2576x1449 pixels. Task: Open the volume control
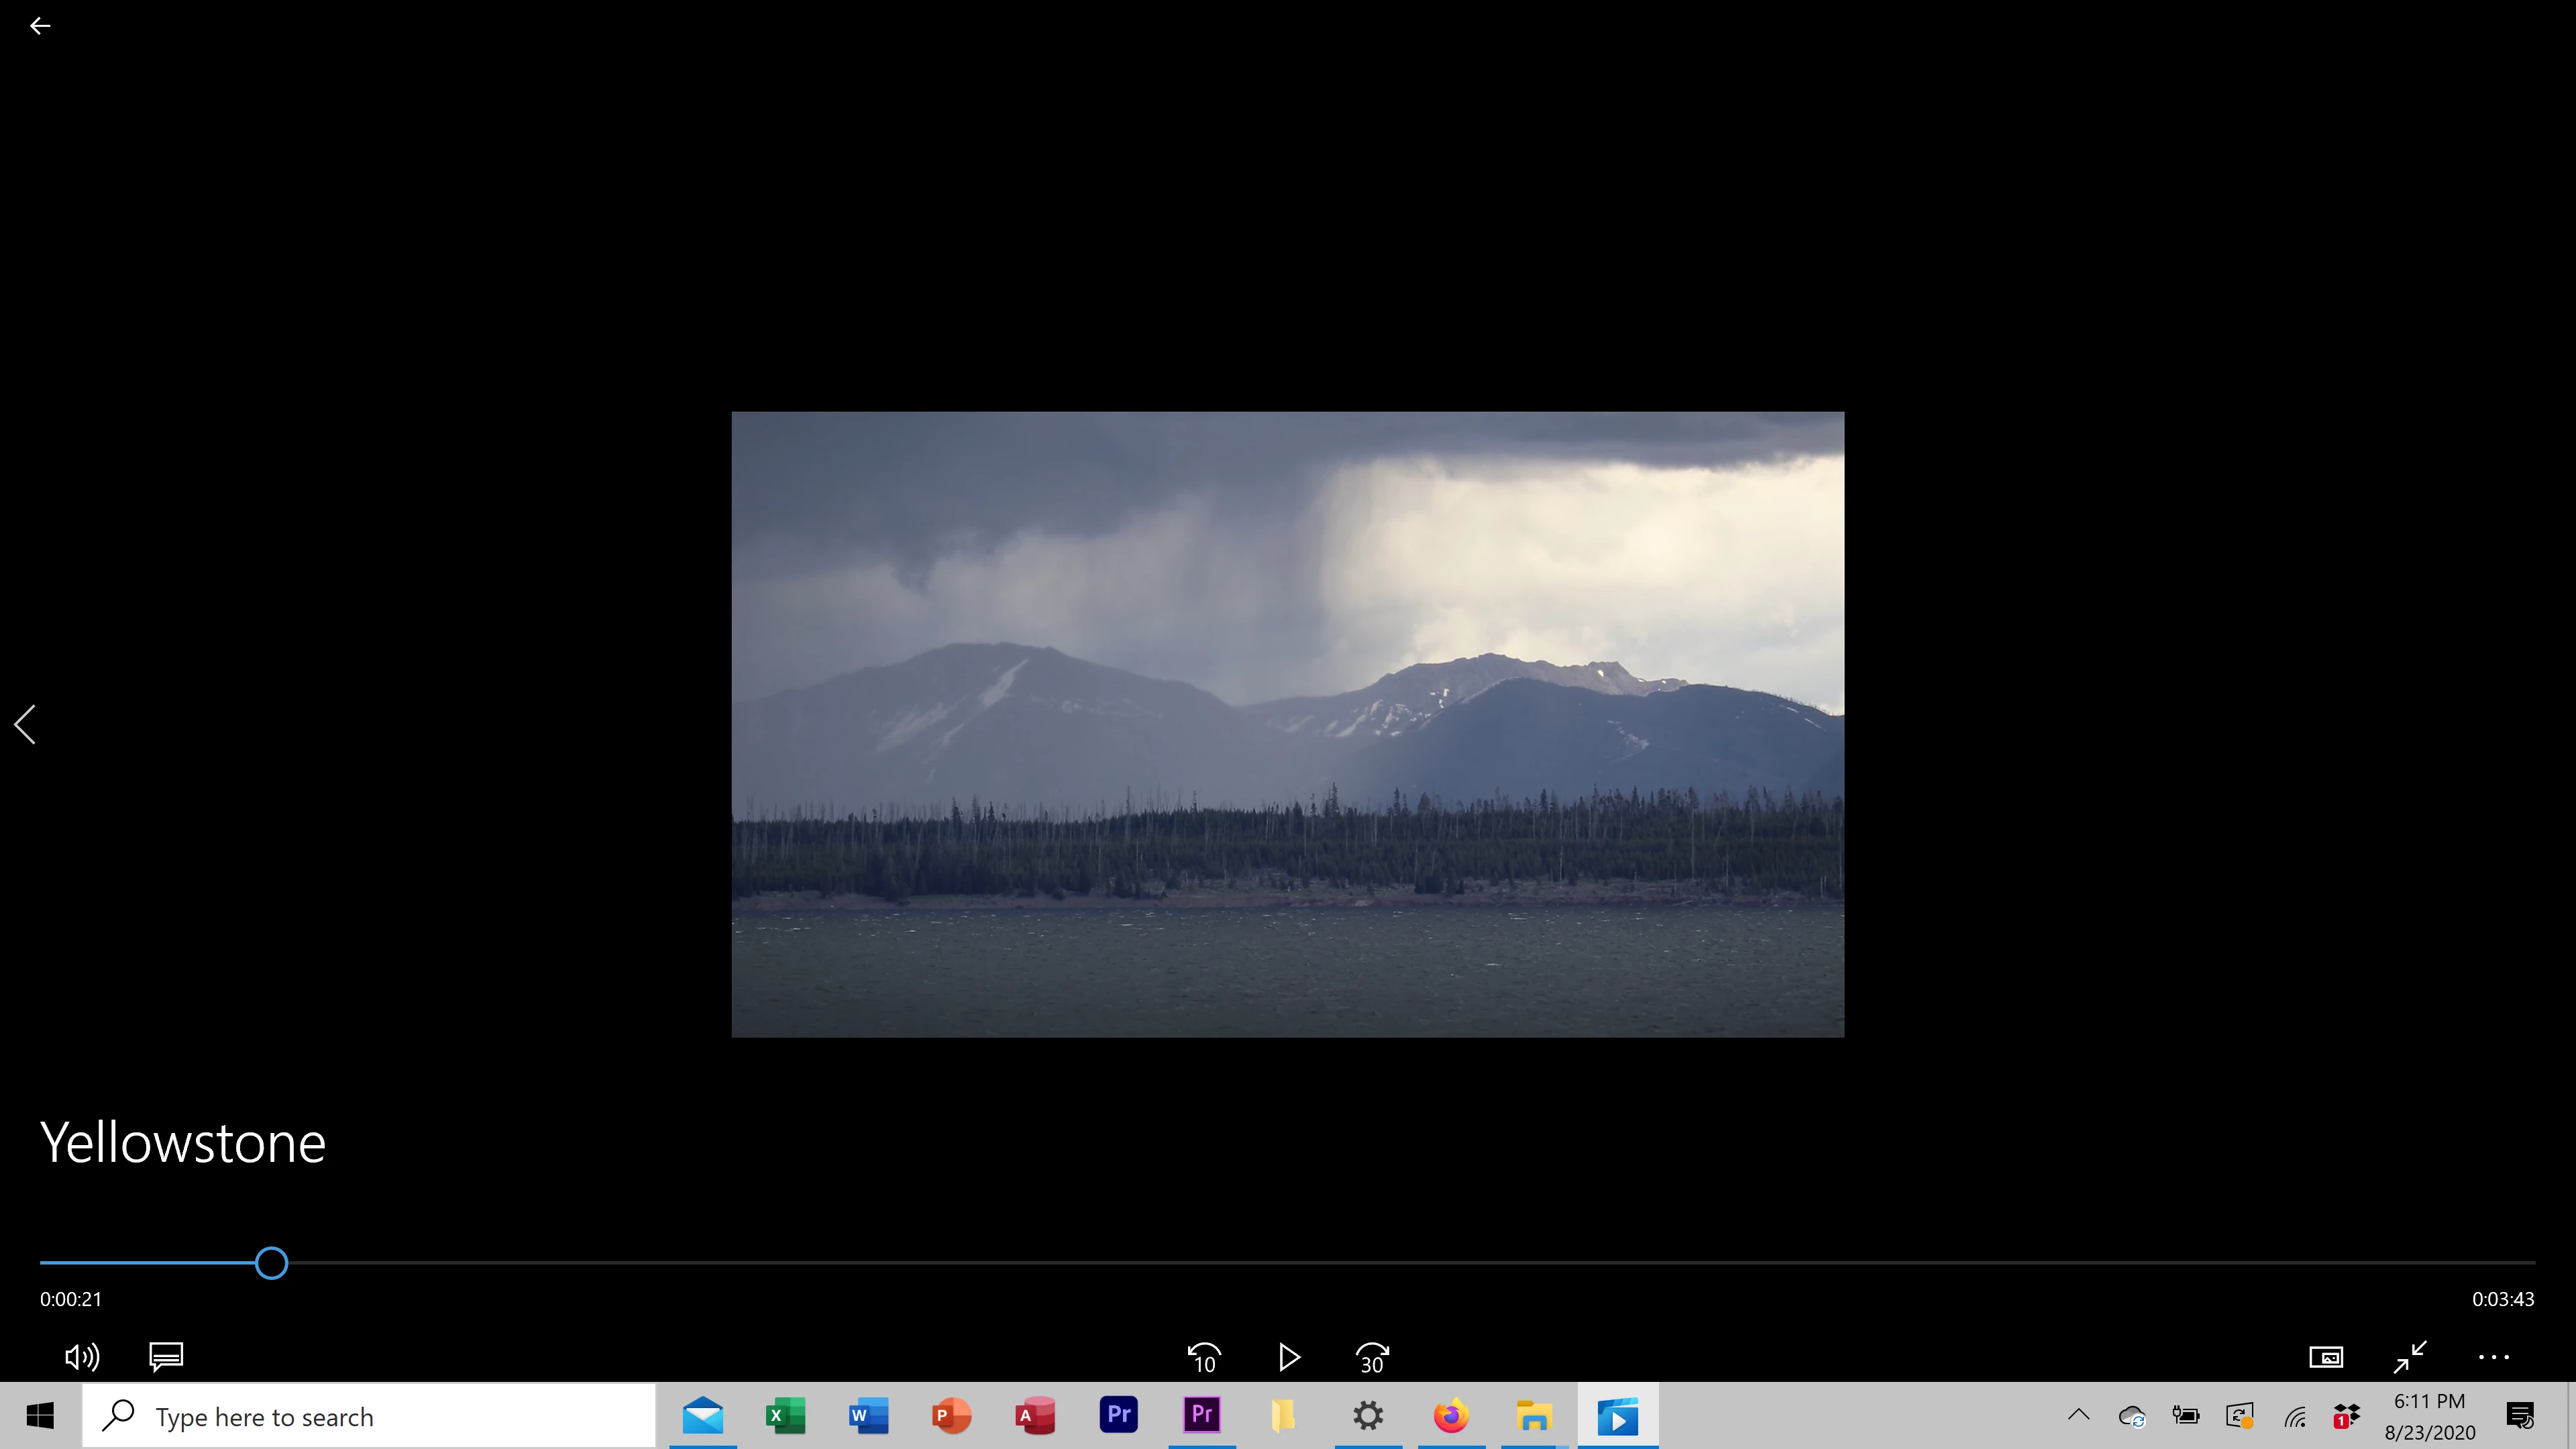[x=81, y=1357]
